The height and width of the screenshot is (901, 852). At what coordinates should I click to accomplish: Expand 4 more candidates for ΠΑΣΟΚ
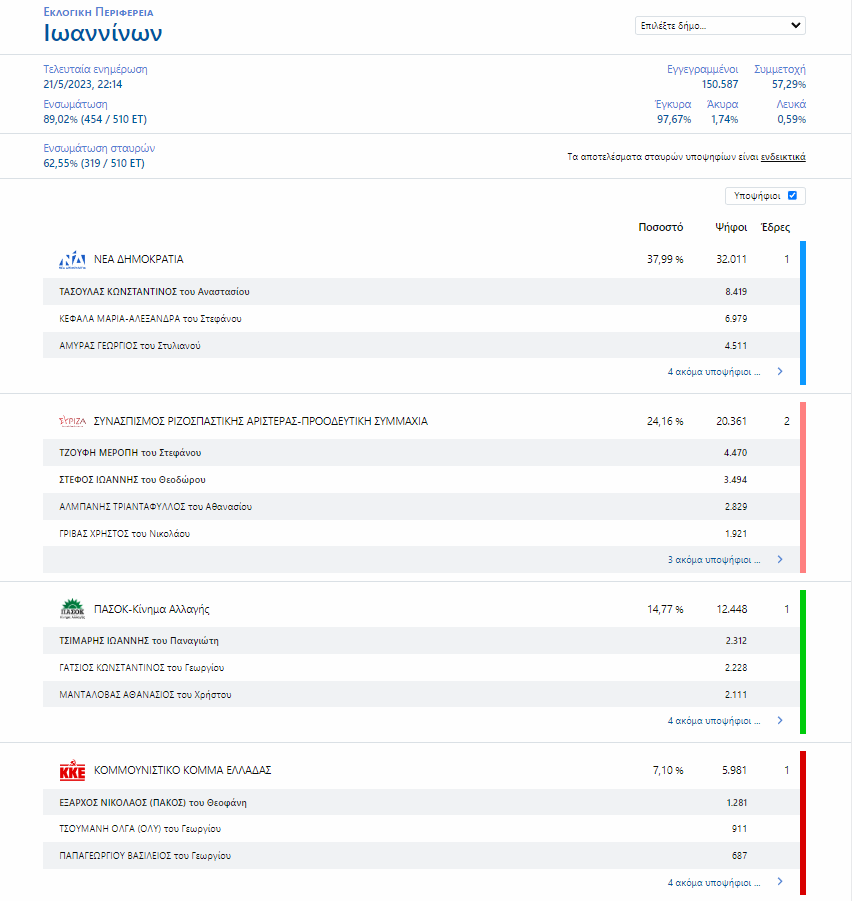713,721
